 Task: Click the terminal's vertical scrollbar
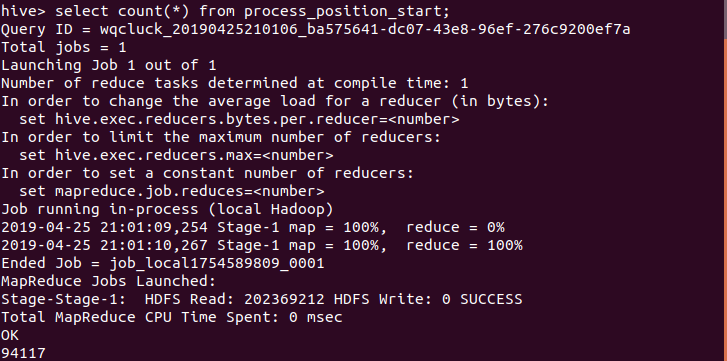[725, 181]
